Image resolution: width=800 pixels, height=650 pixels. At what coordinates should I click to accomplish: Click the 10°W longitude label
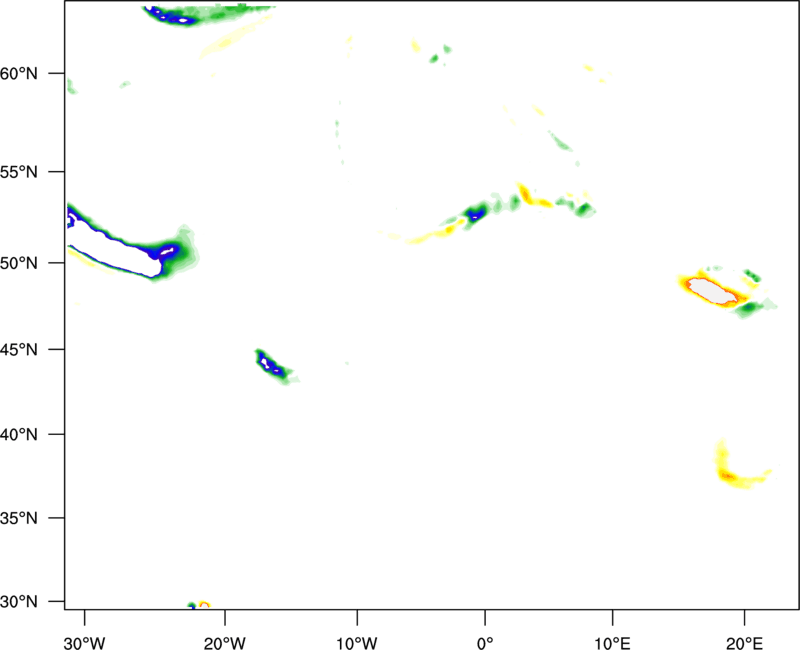[357, 643]
